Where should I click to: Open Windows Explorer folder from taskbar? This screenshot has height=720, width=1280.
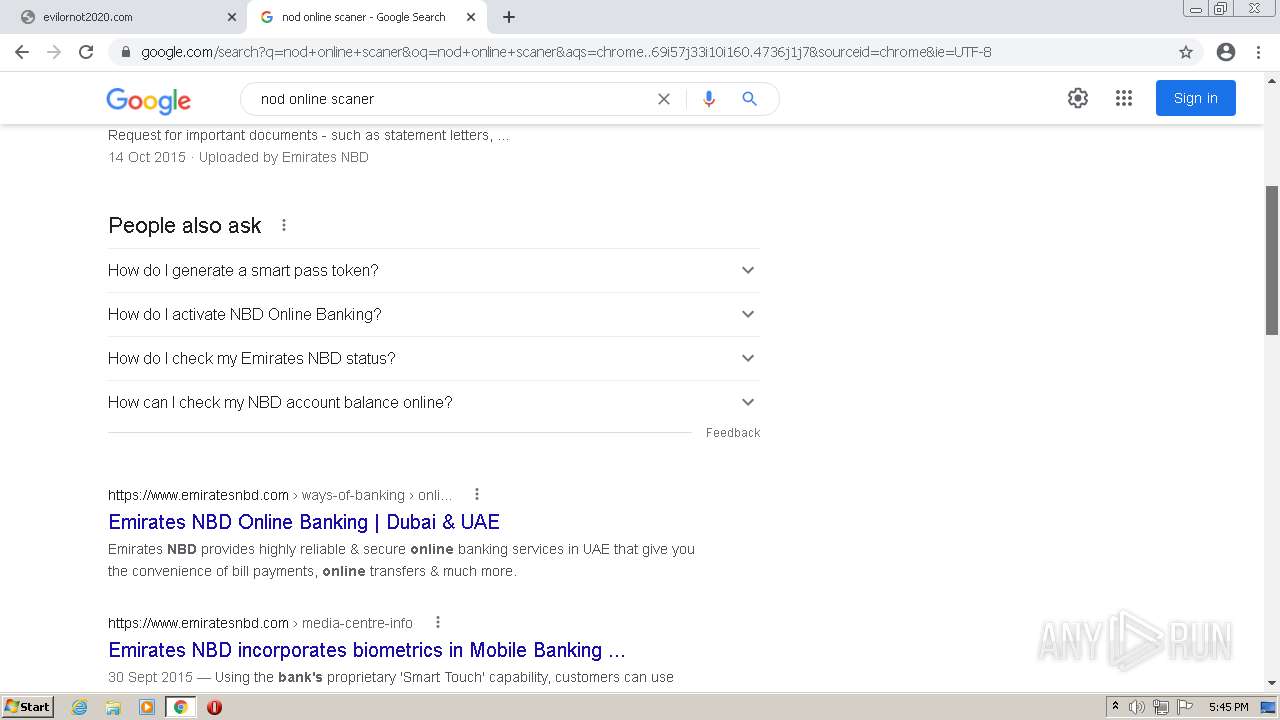click(x=113, y=707)
